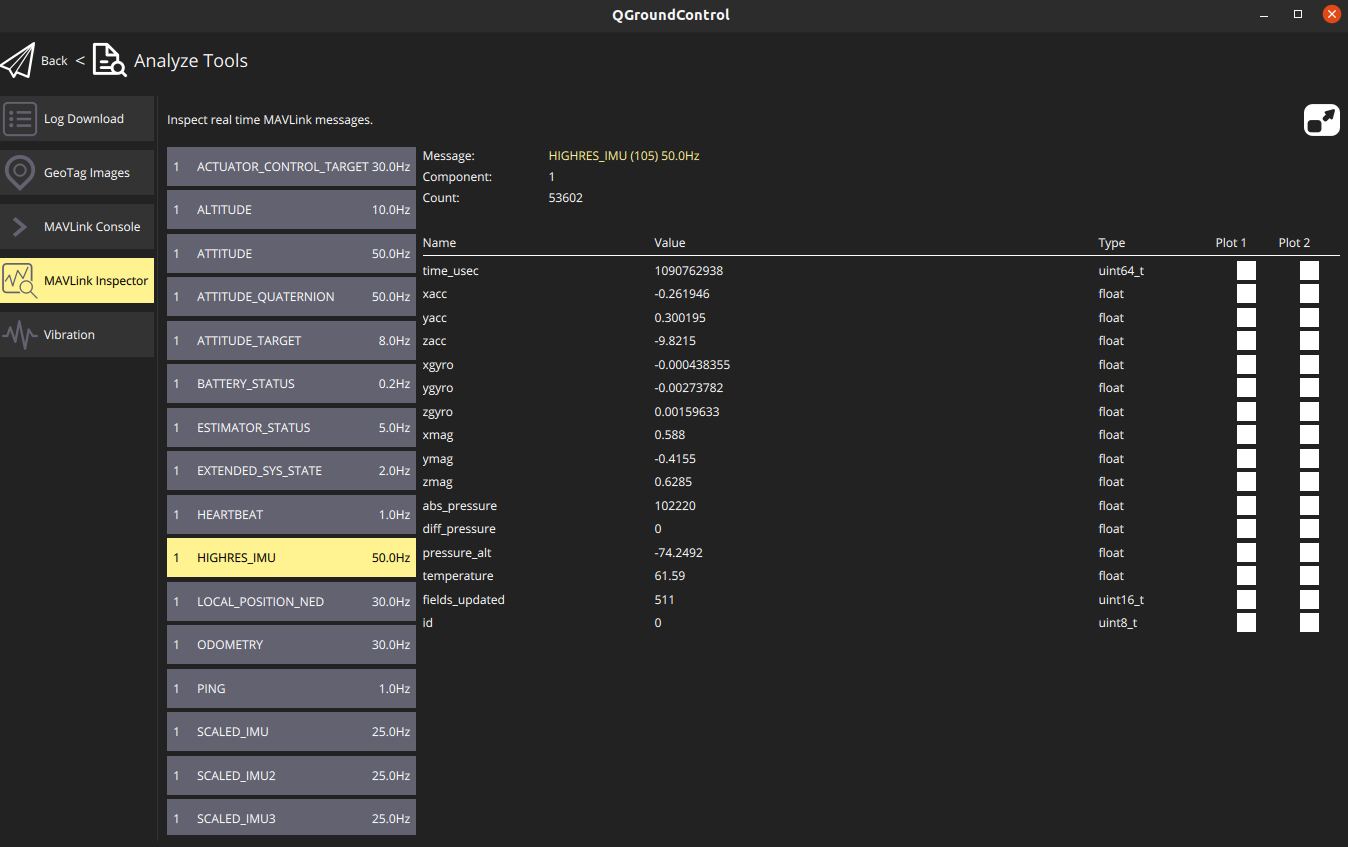This screenshot has height=847, width=1348.
Task: Click the MAVLink Inspector chart icon
Action: pos(20,281)
